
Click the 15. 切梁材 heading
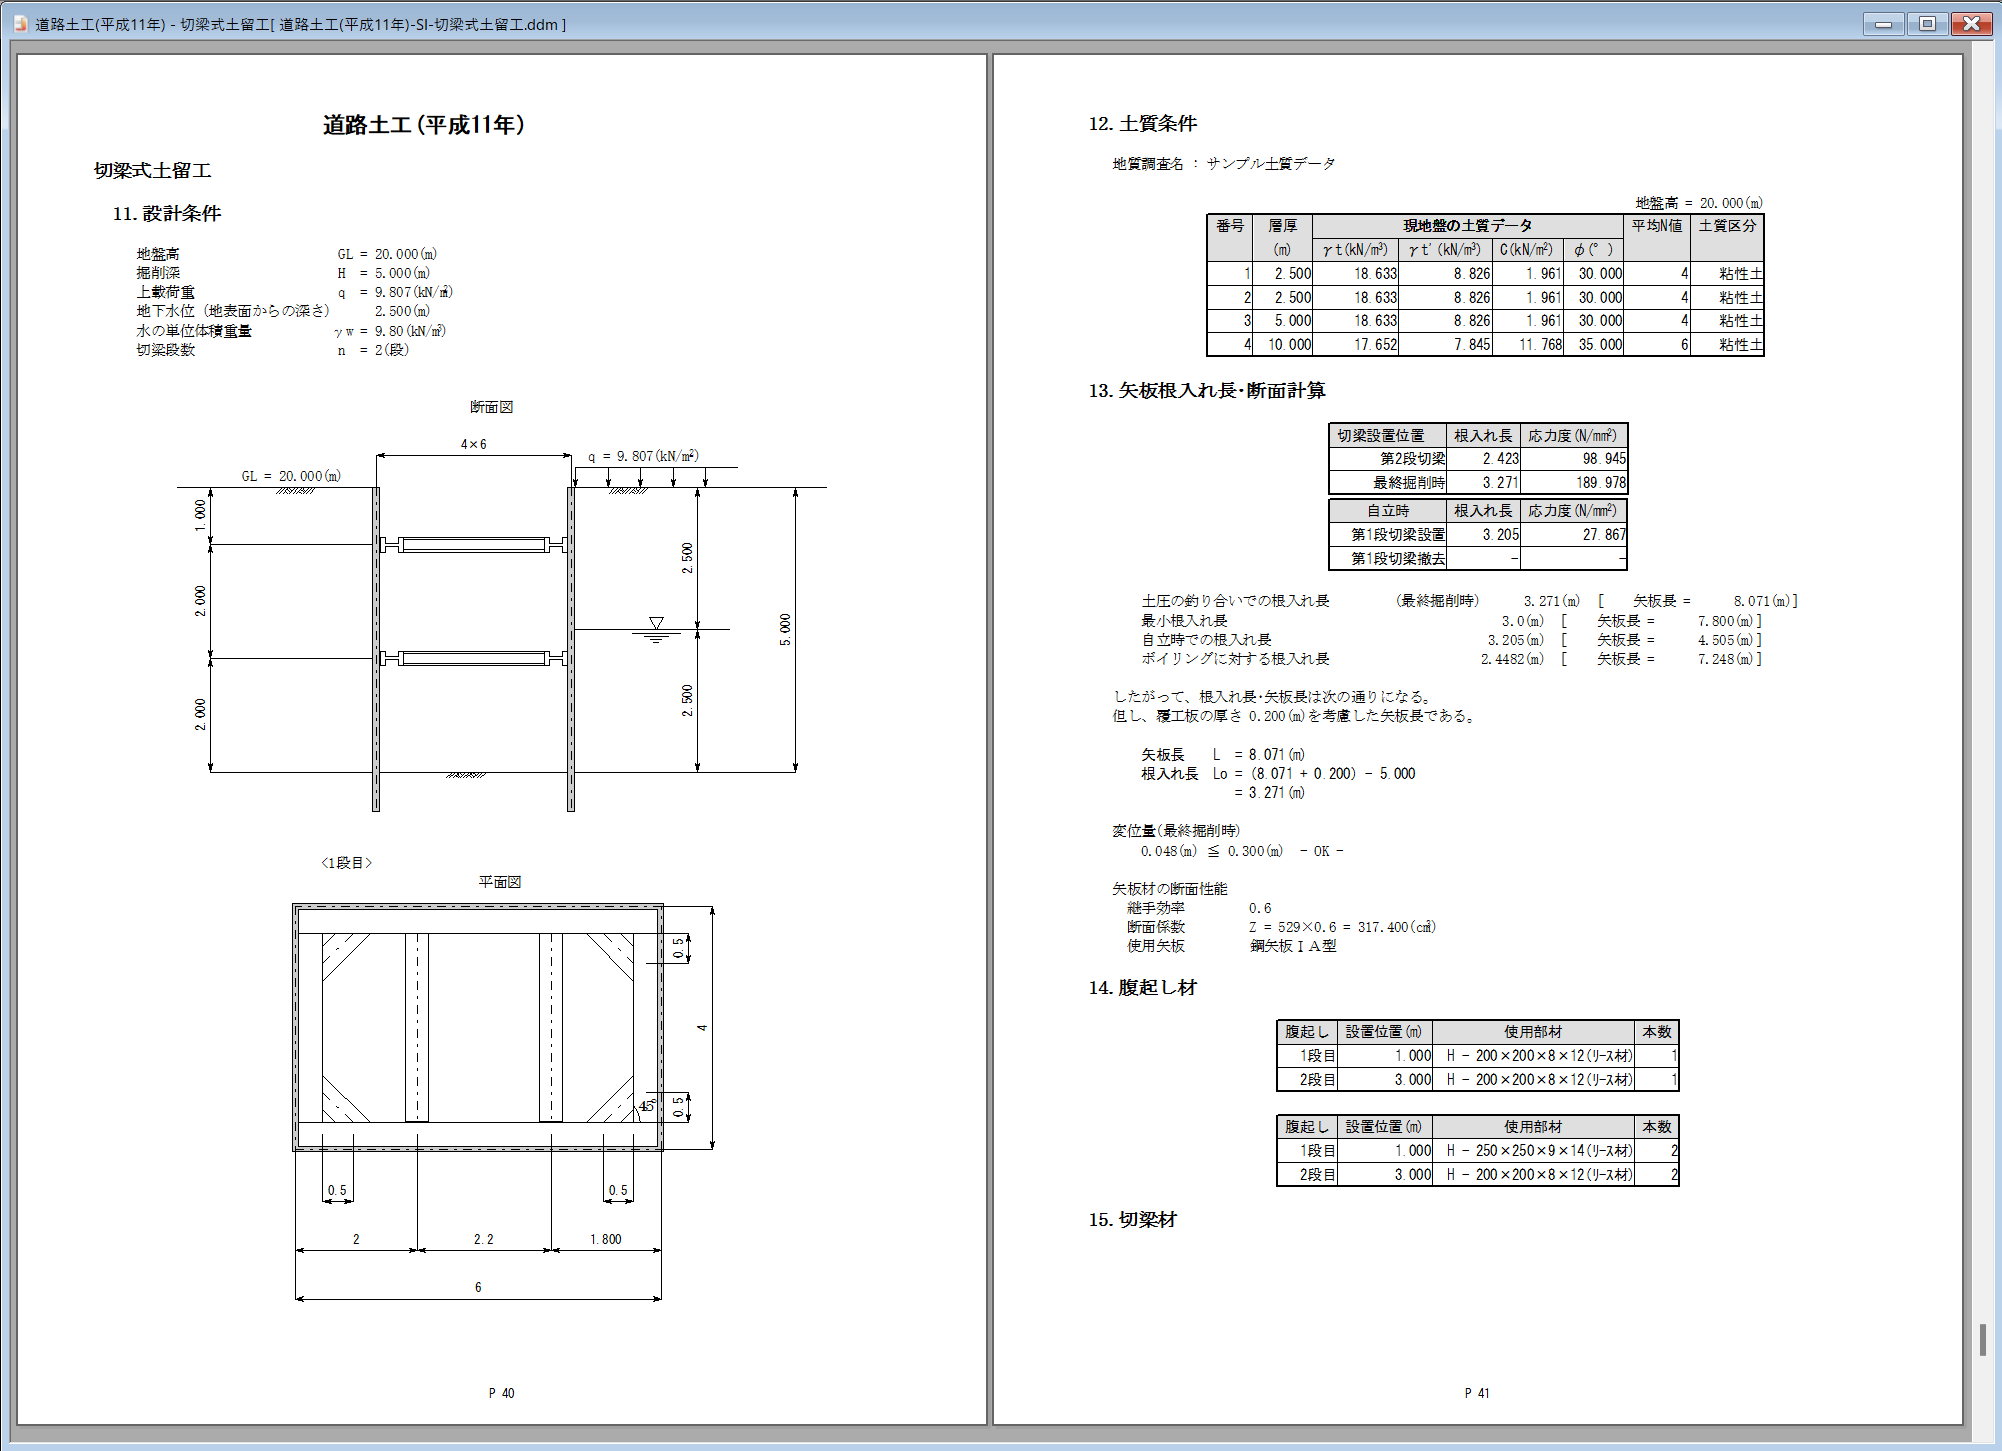pos(1132,1219)
